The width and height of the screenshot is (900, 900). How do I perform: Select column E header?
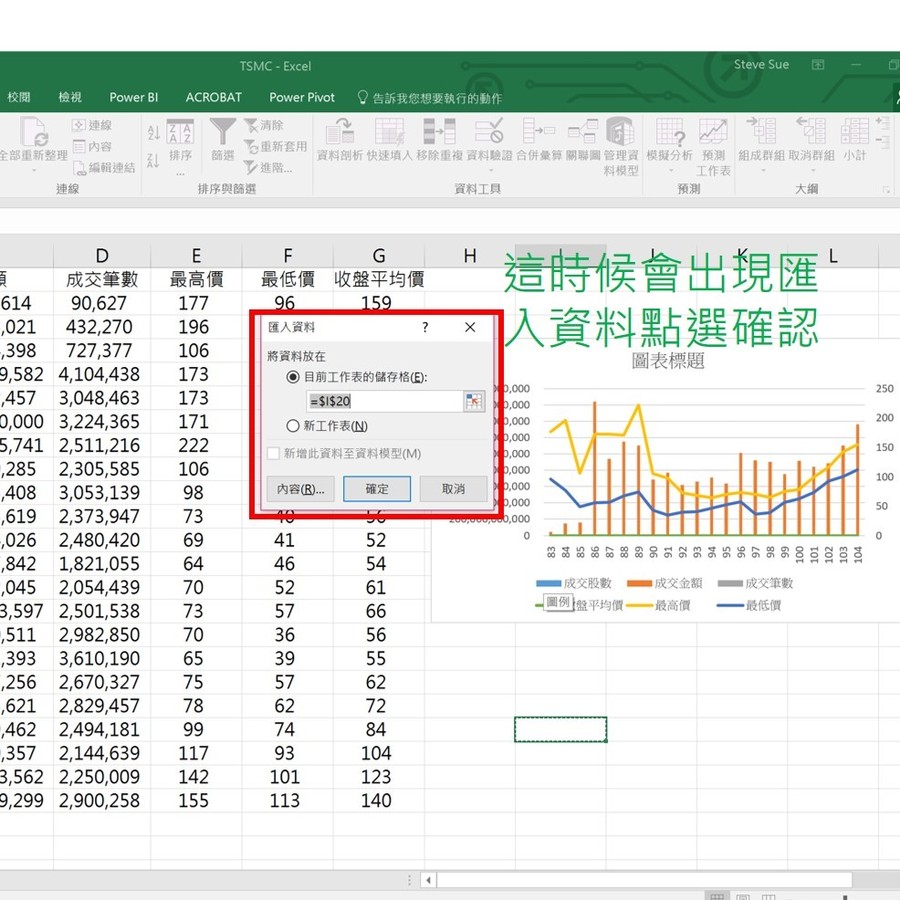click(196, 255)
